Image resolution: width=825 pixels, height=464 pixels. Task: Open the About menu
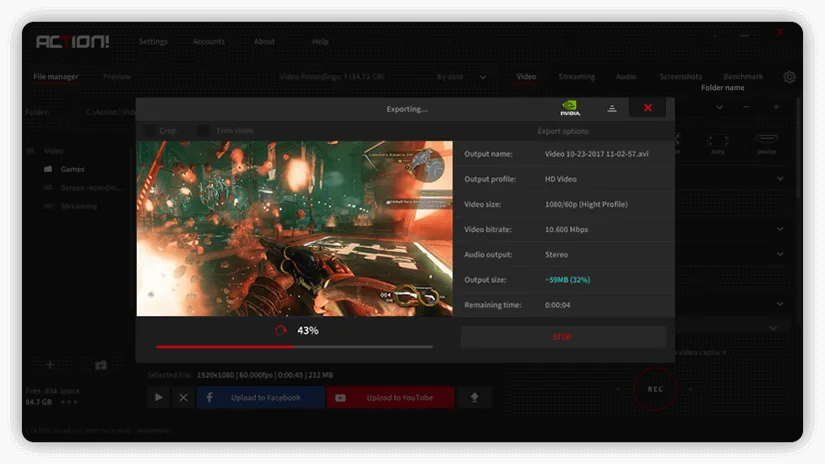click(264, 42)
